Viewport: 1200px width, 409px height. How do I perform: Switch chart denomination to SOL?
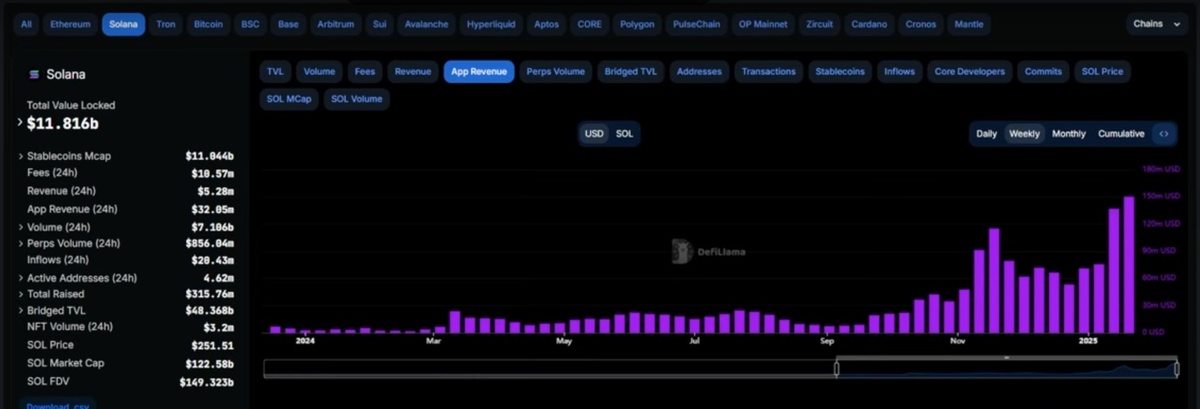(x=624, y=134)
